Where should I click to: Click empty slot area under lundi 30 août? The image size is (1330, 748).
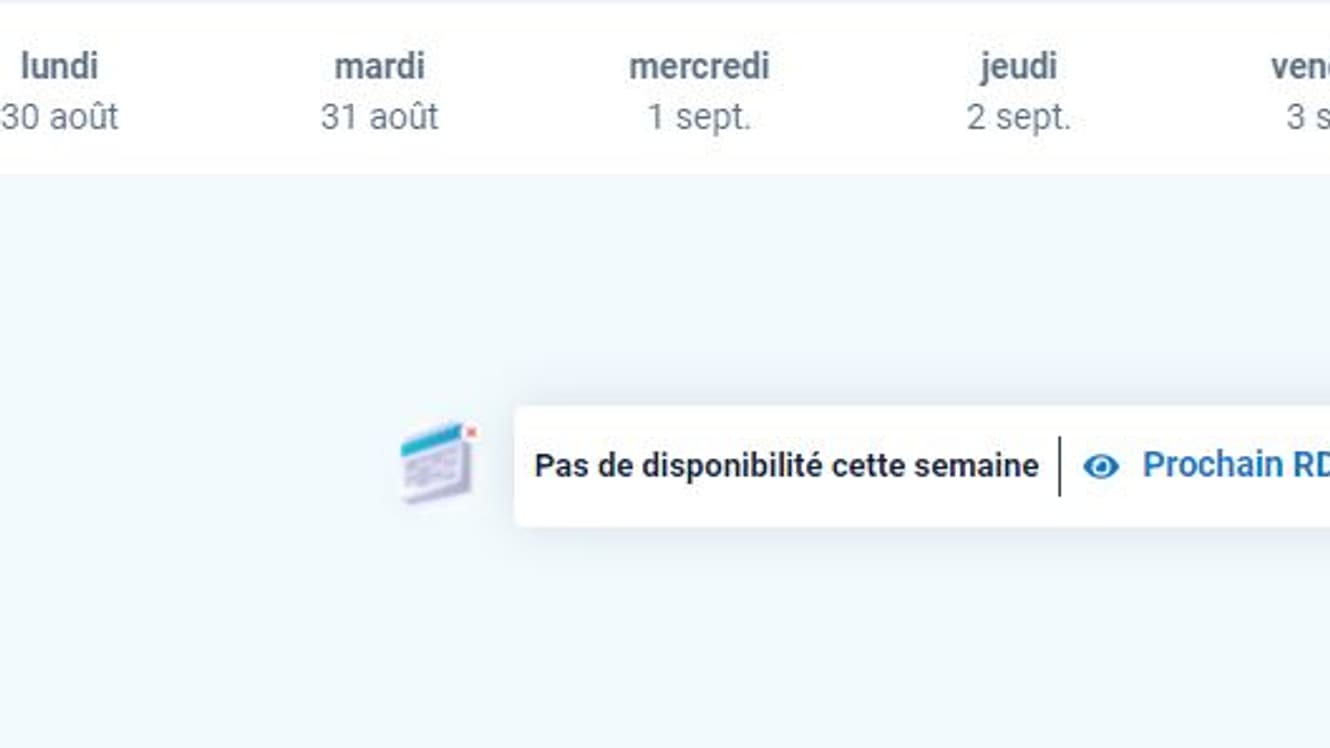pos(60,300)
